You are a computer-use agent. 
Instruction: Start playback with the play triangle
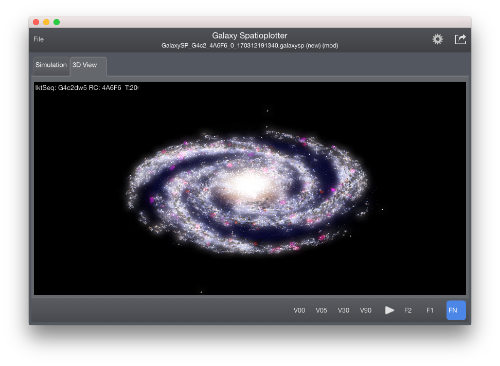point(389,310)
